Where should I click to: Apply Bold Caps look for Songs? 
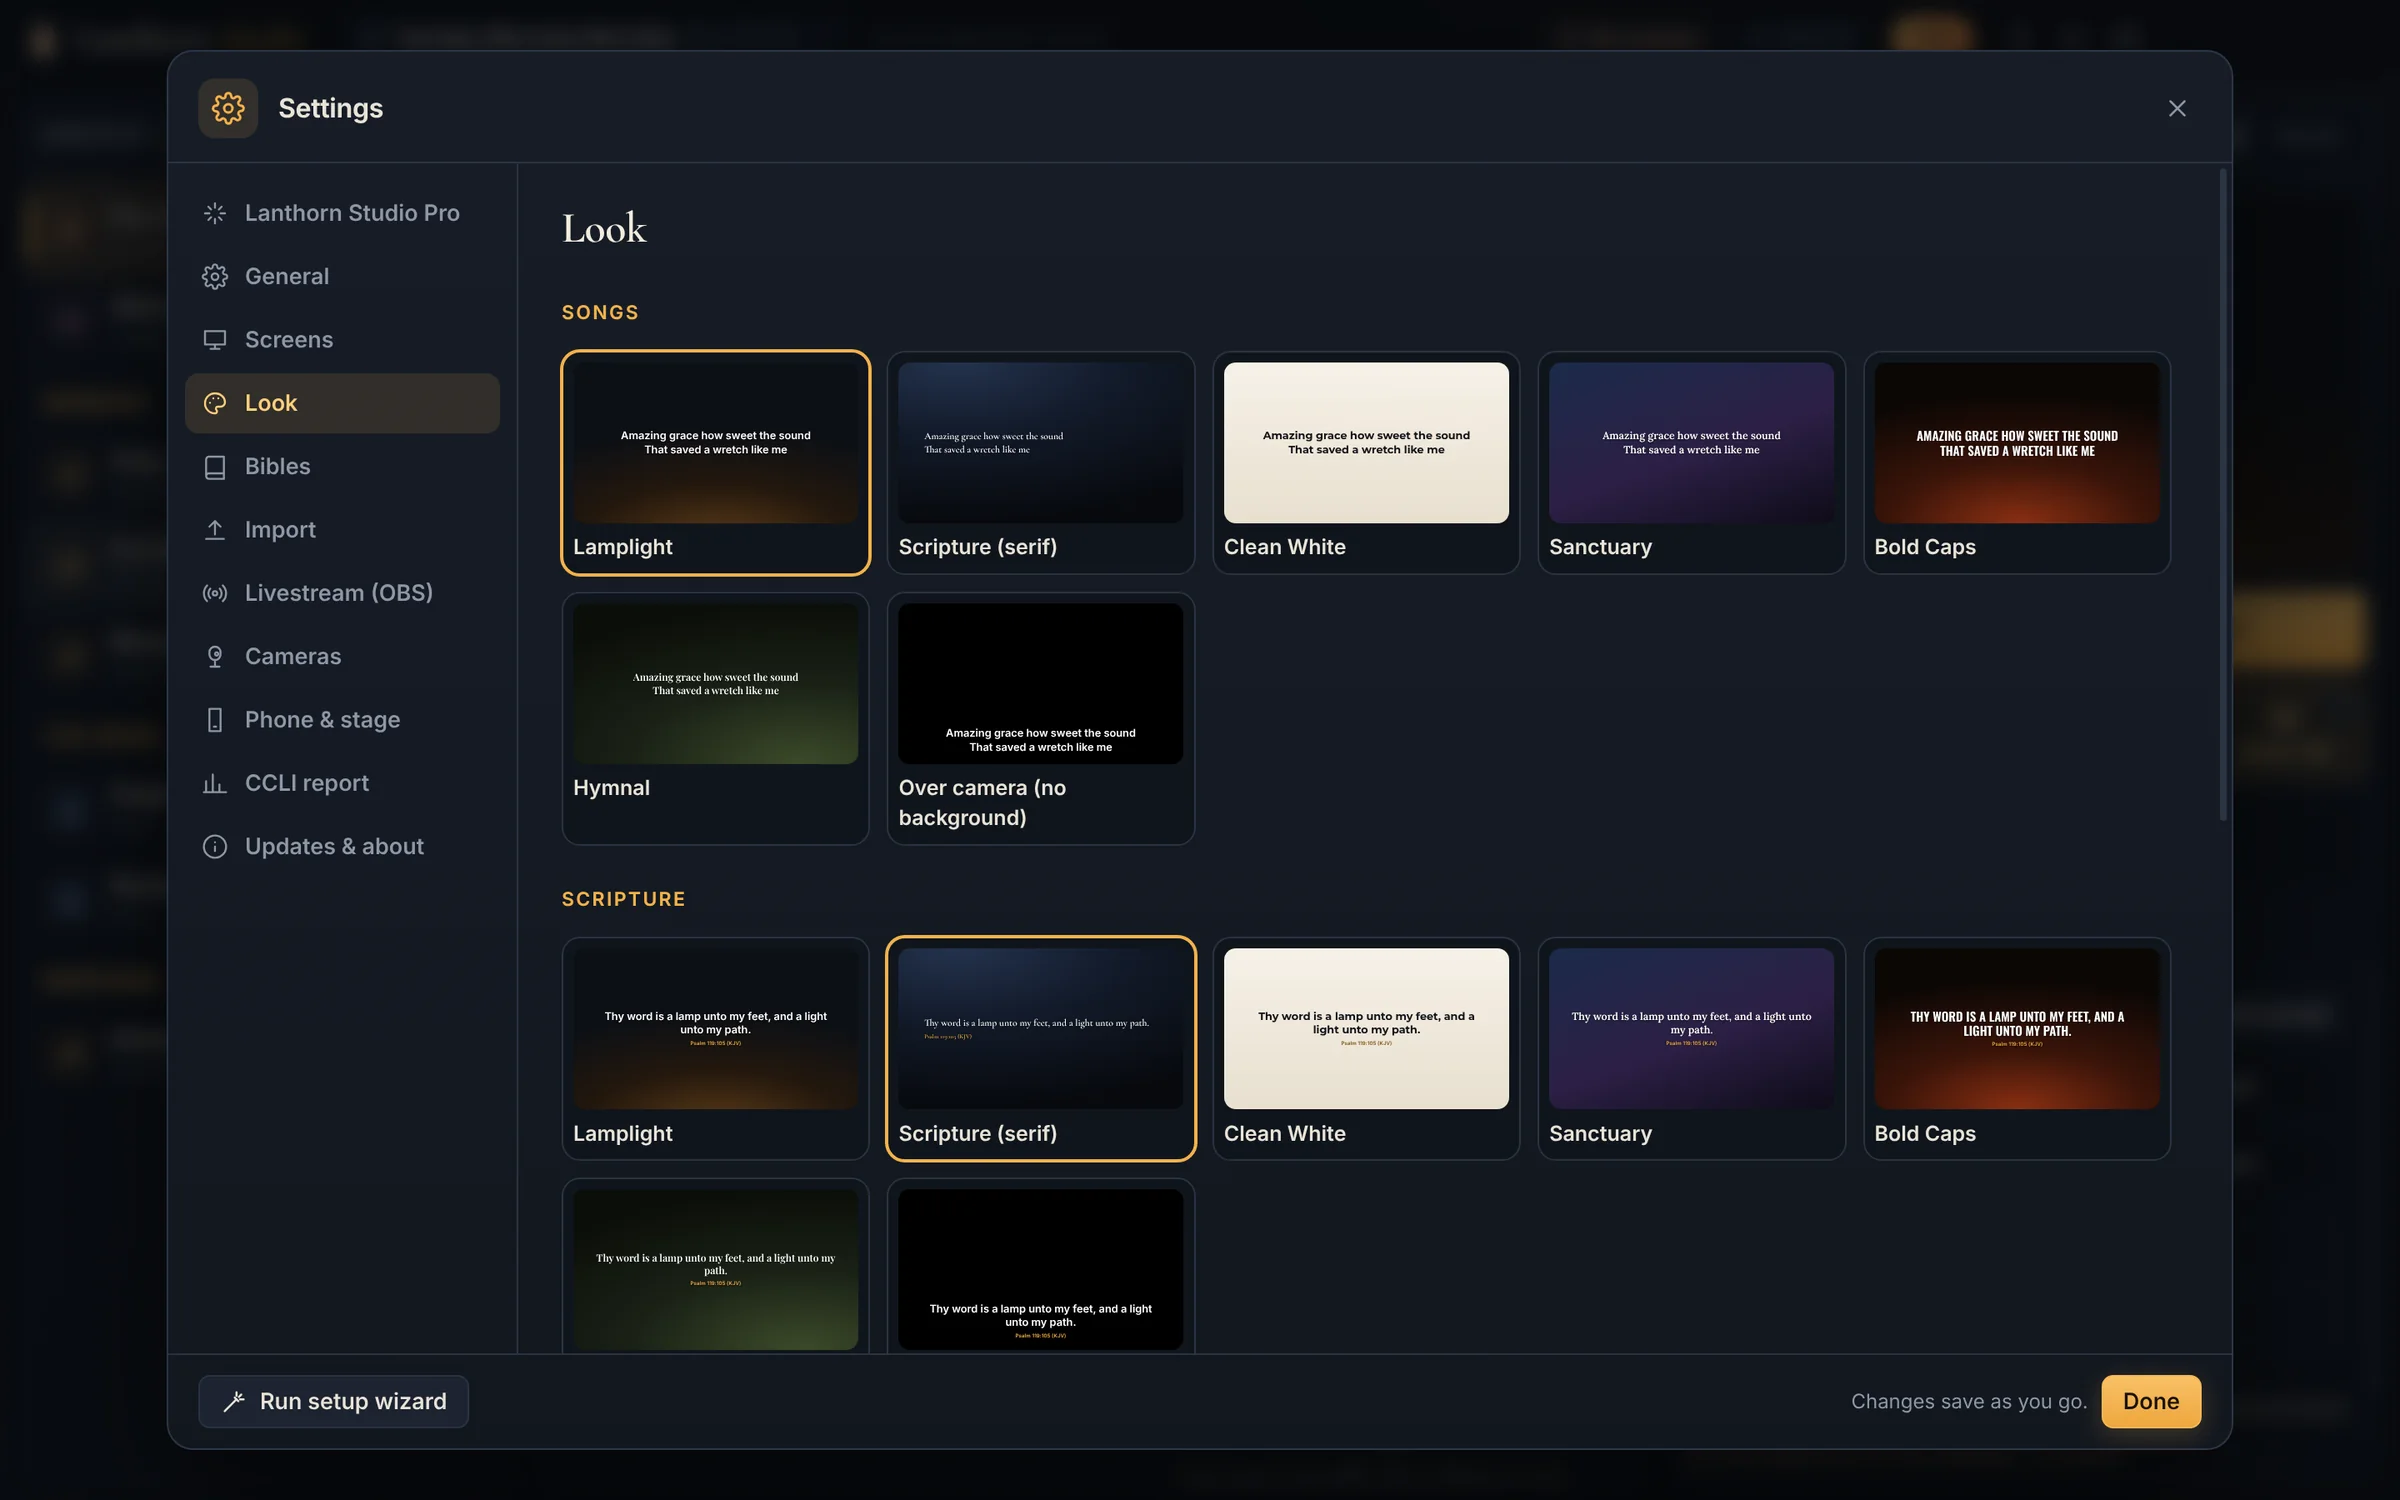2017,463
